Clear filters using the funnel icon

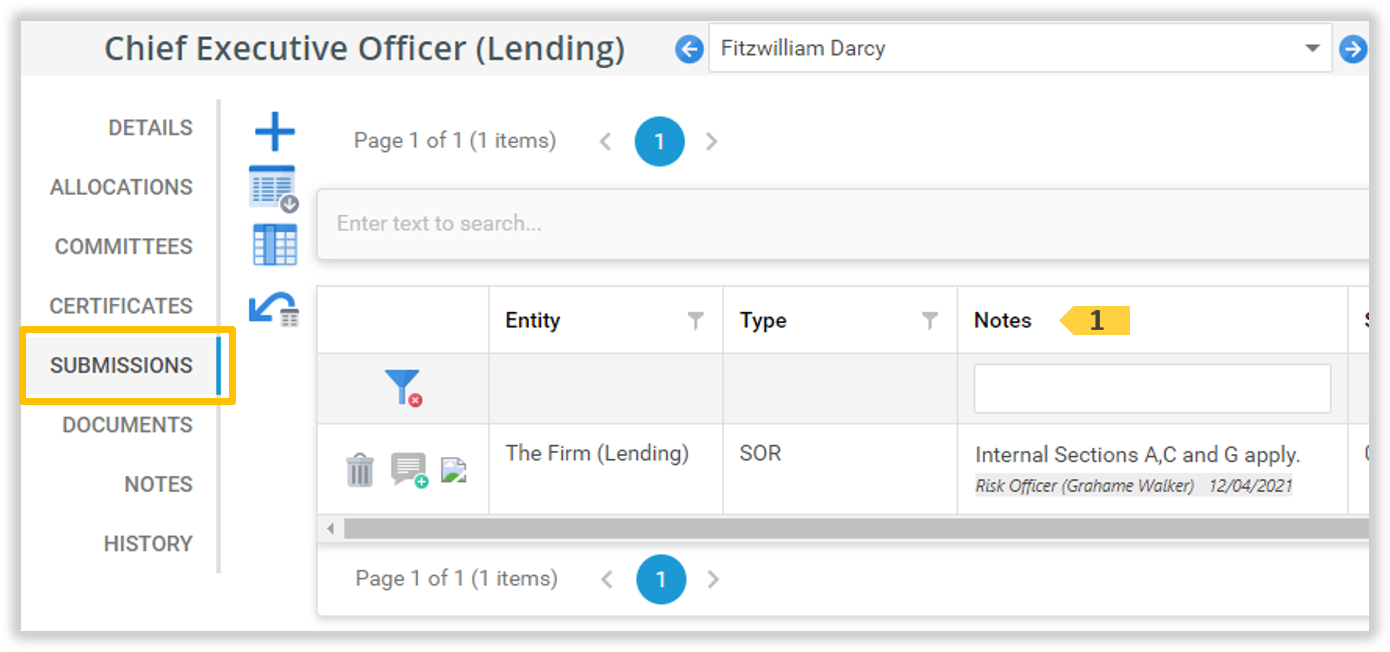coord(403,387)
